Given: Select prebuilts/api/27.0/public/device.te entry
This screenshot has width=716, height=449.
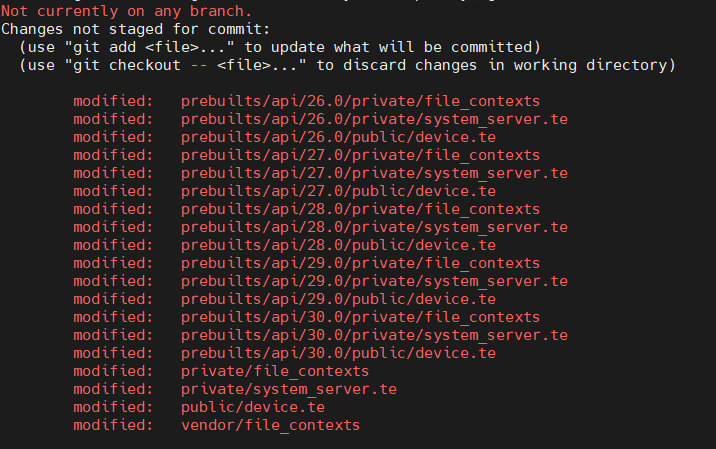Looking at the screenshot, I should (338, 191).
